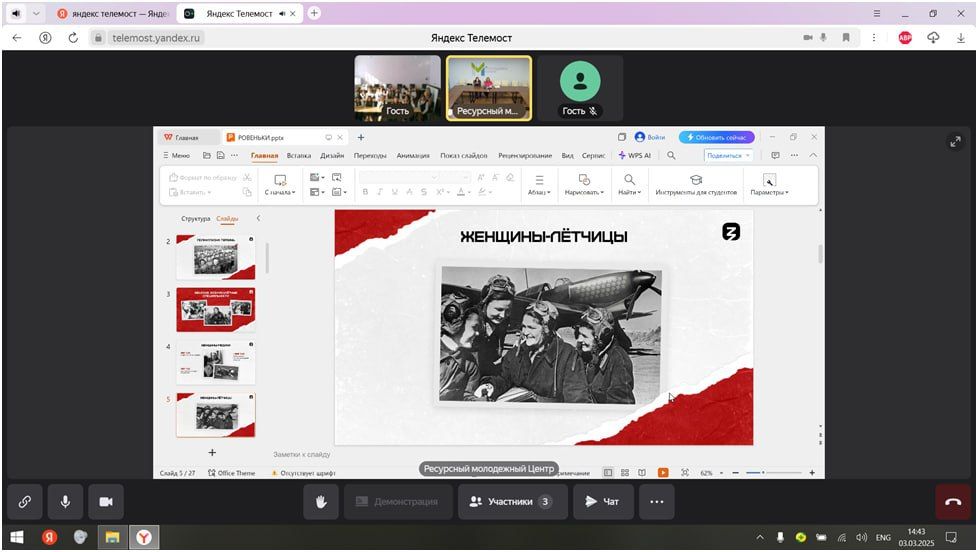Open С начала dropdown in WPS ribbon

point(280,185)
